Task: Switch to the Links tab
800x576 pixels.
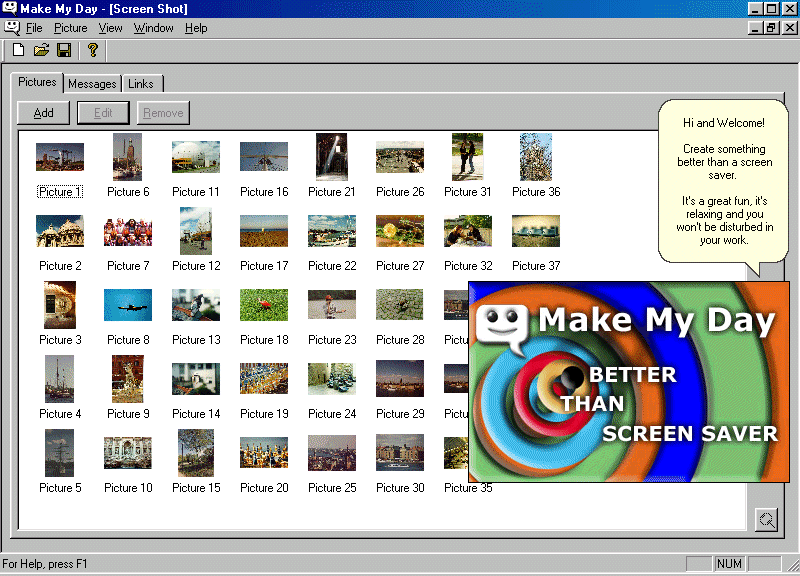Action: pyautogui.click(x=141, y=84)
